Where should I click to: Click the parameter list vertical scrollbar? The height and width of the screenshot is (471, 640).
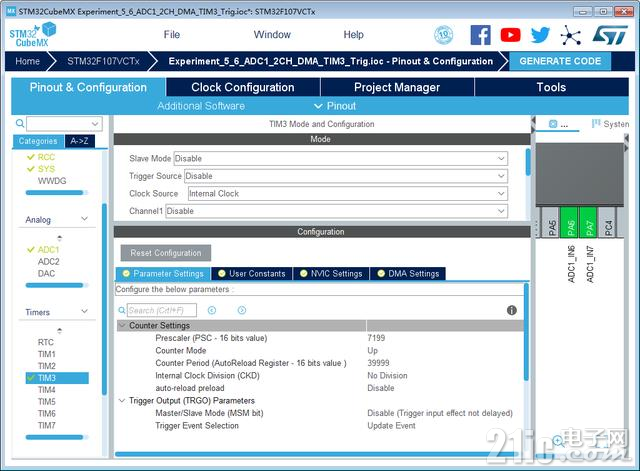tap(527, 331)
